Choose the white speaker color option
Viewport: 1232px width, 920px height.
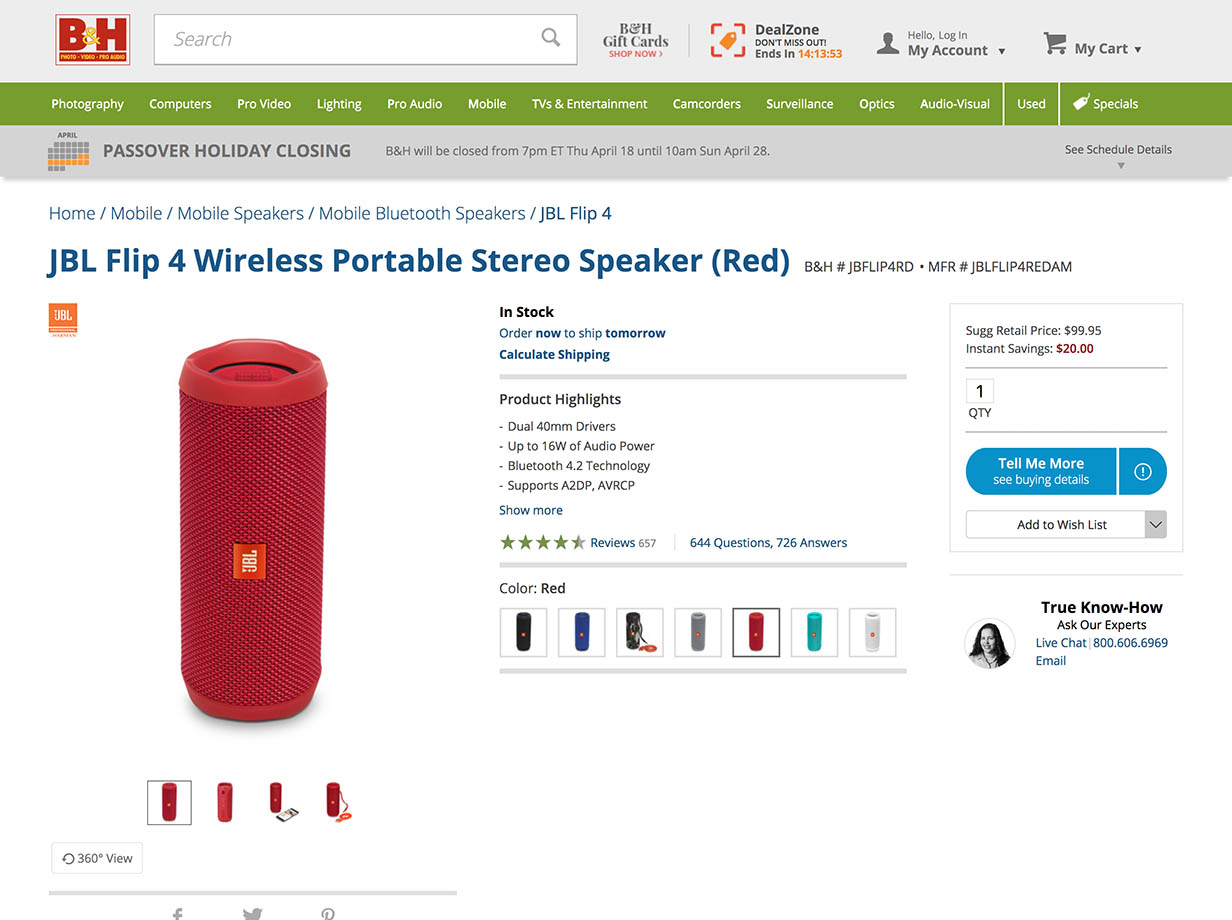[872, 632]
